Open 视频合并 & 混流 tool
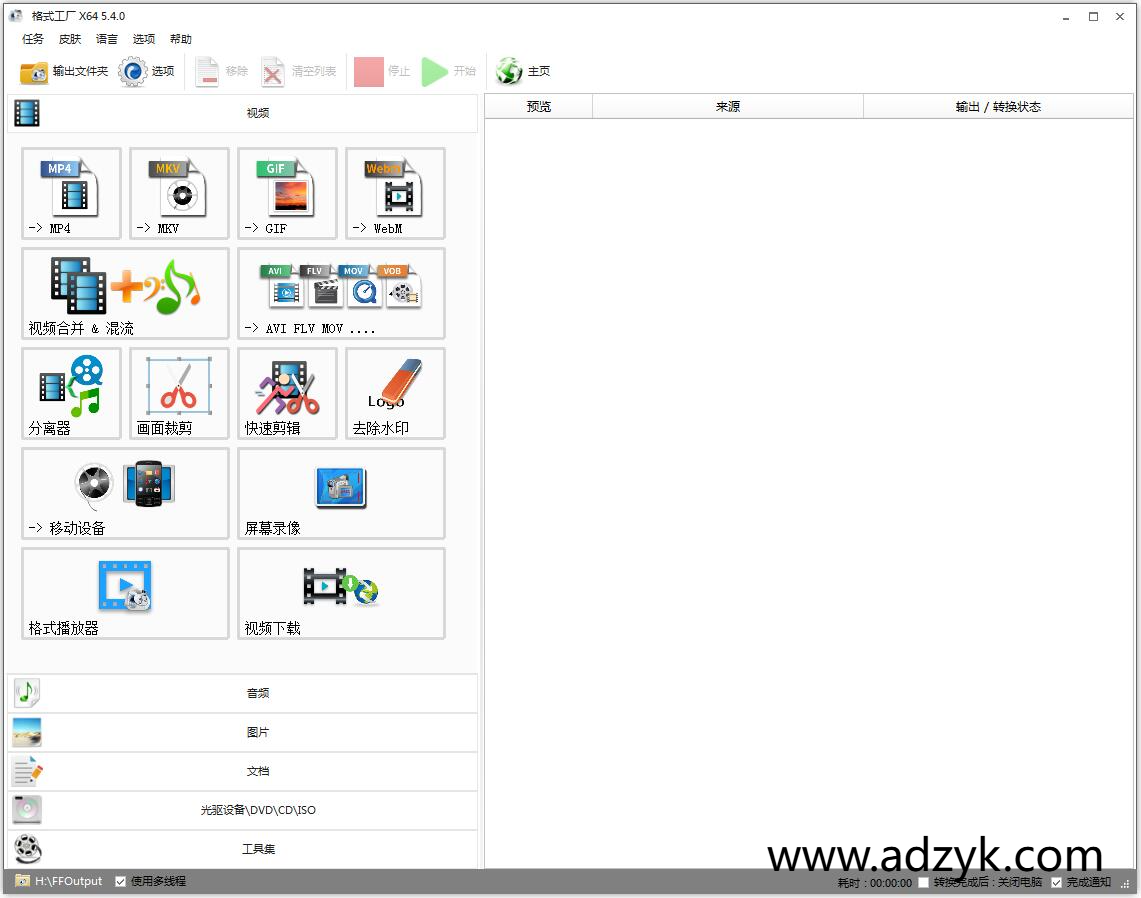 point(125,292)
